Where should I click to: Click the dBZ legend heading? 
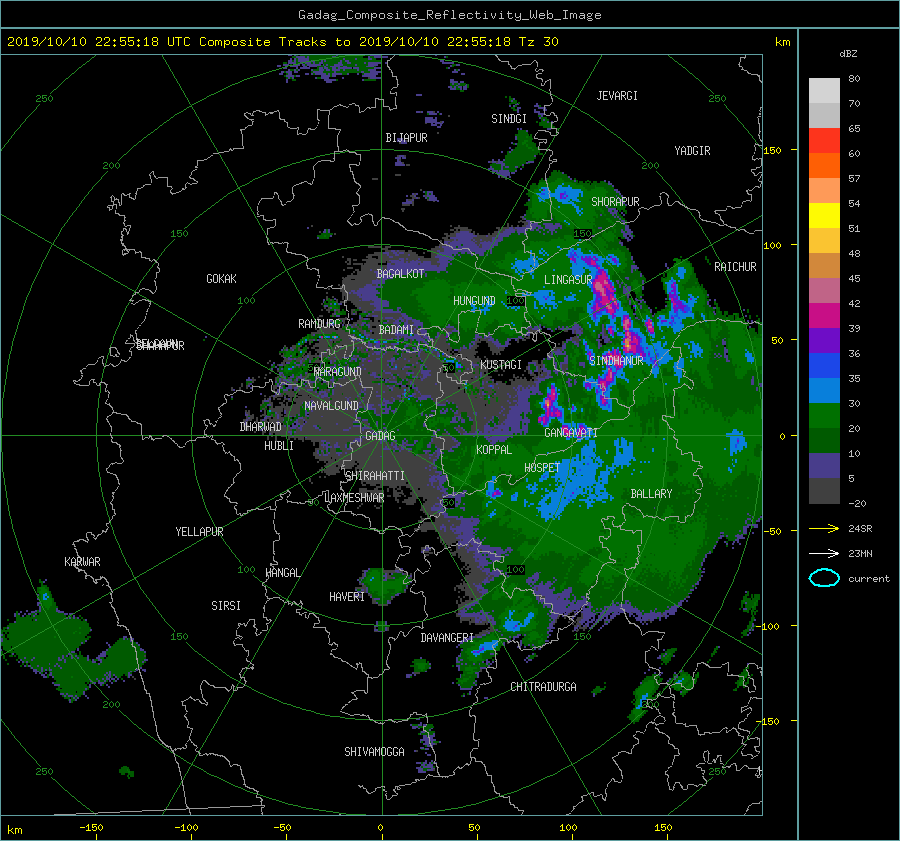(x=848, y=54)
